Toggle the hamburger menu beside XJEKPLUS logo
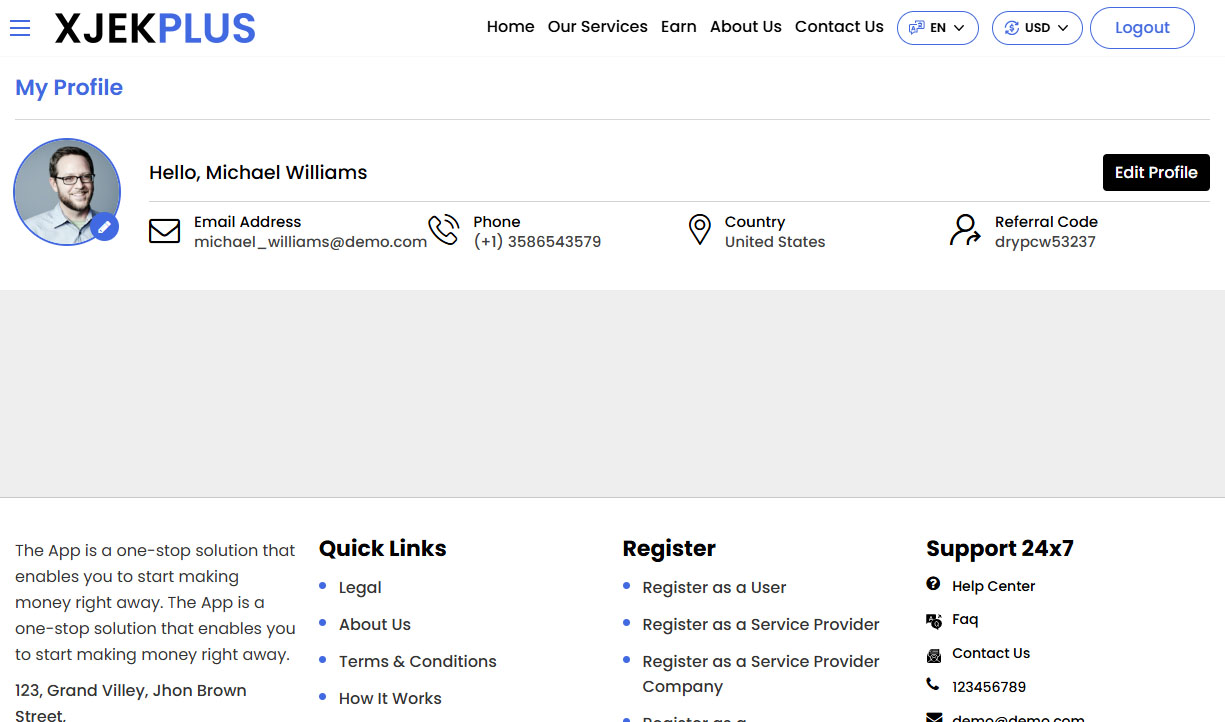This screenshot has width=1225, height=722. tap(20, 28)
